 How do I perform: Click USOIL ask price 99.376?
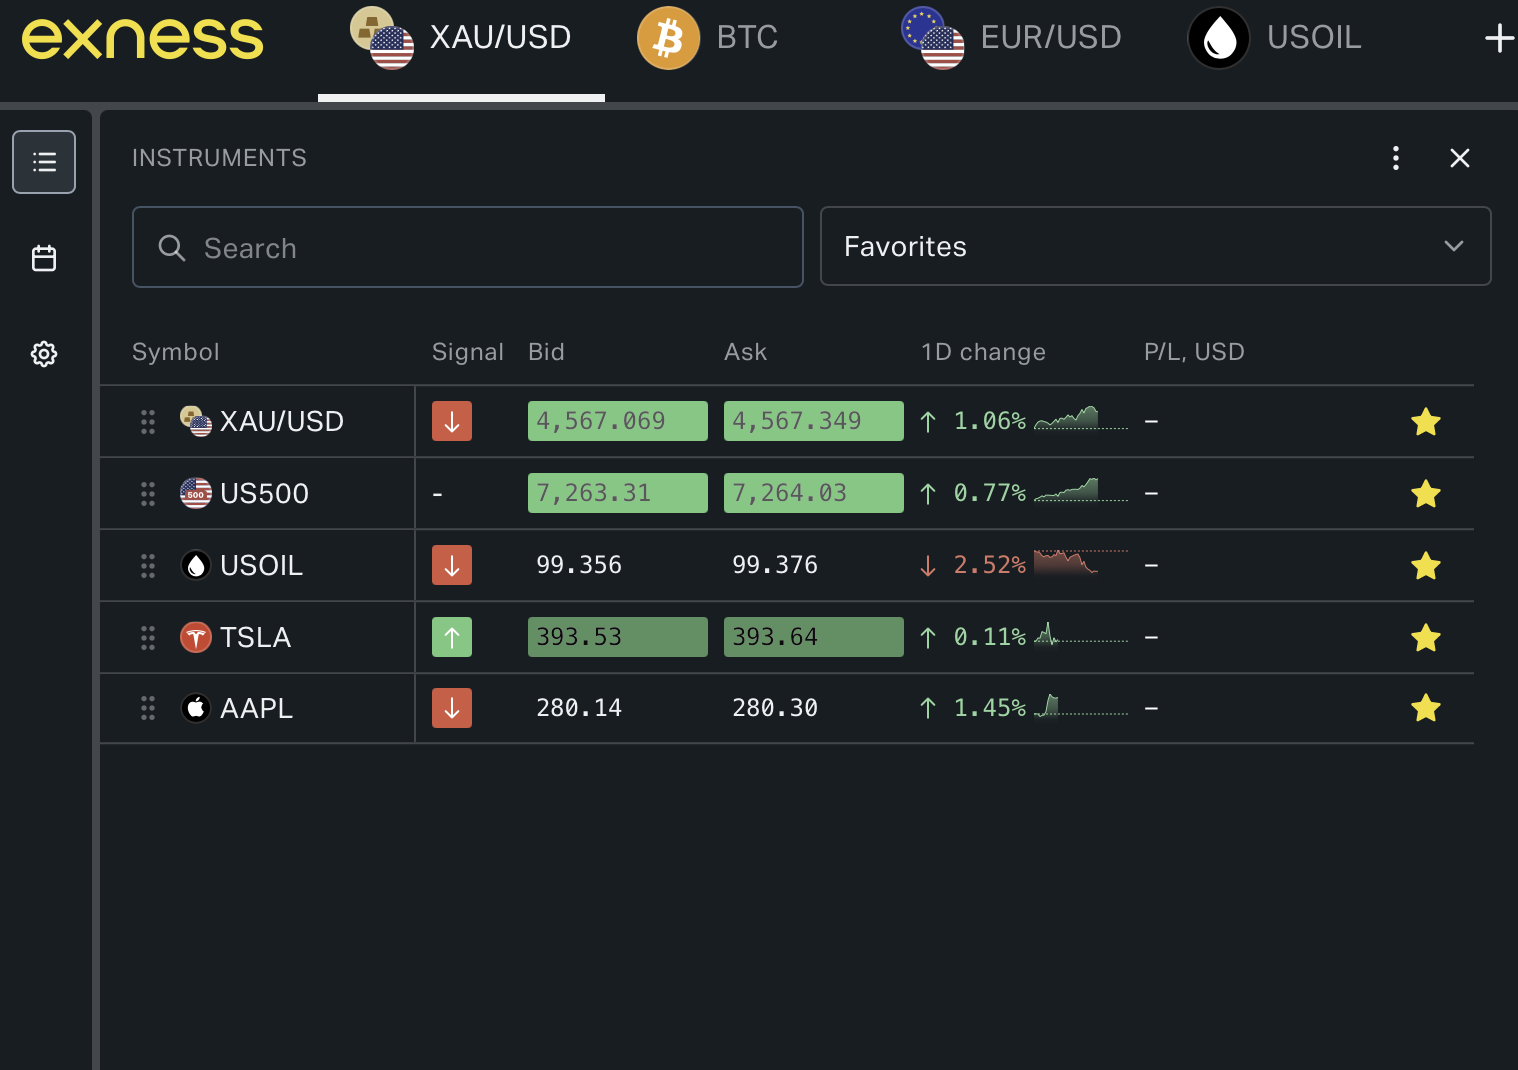pos(775,565)
